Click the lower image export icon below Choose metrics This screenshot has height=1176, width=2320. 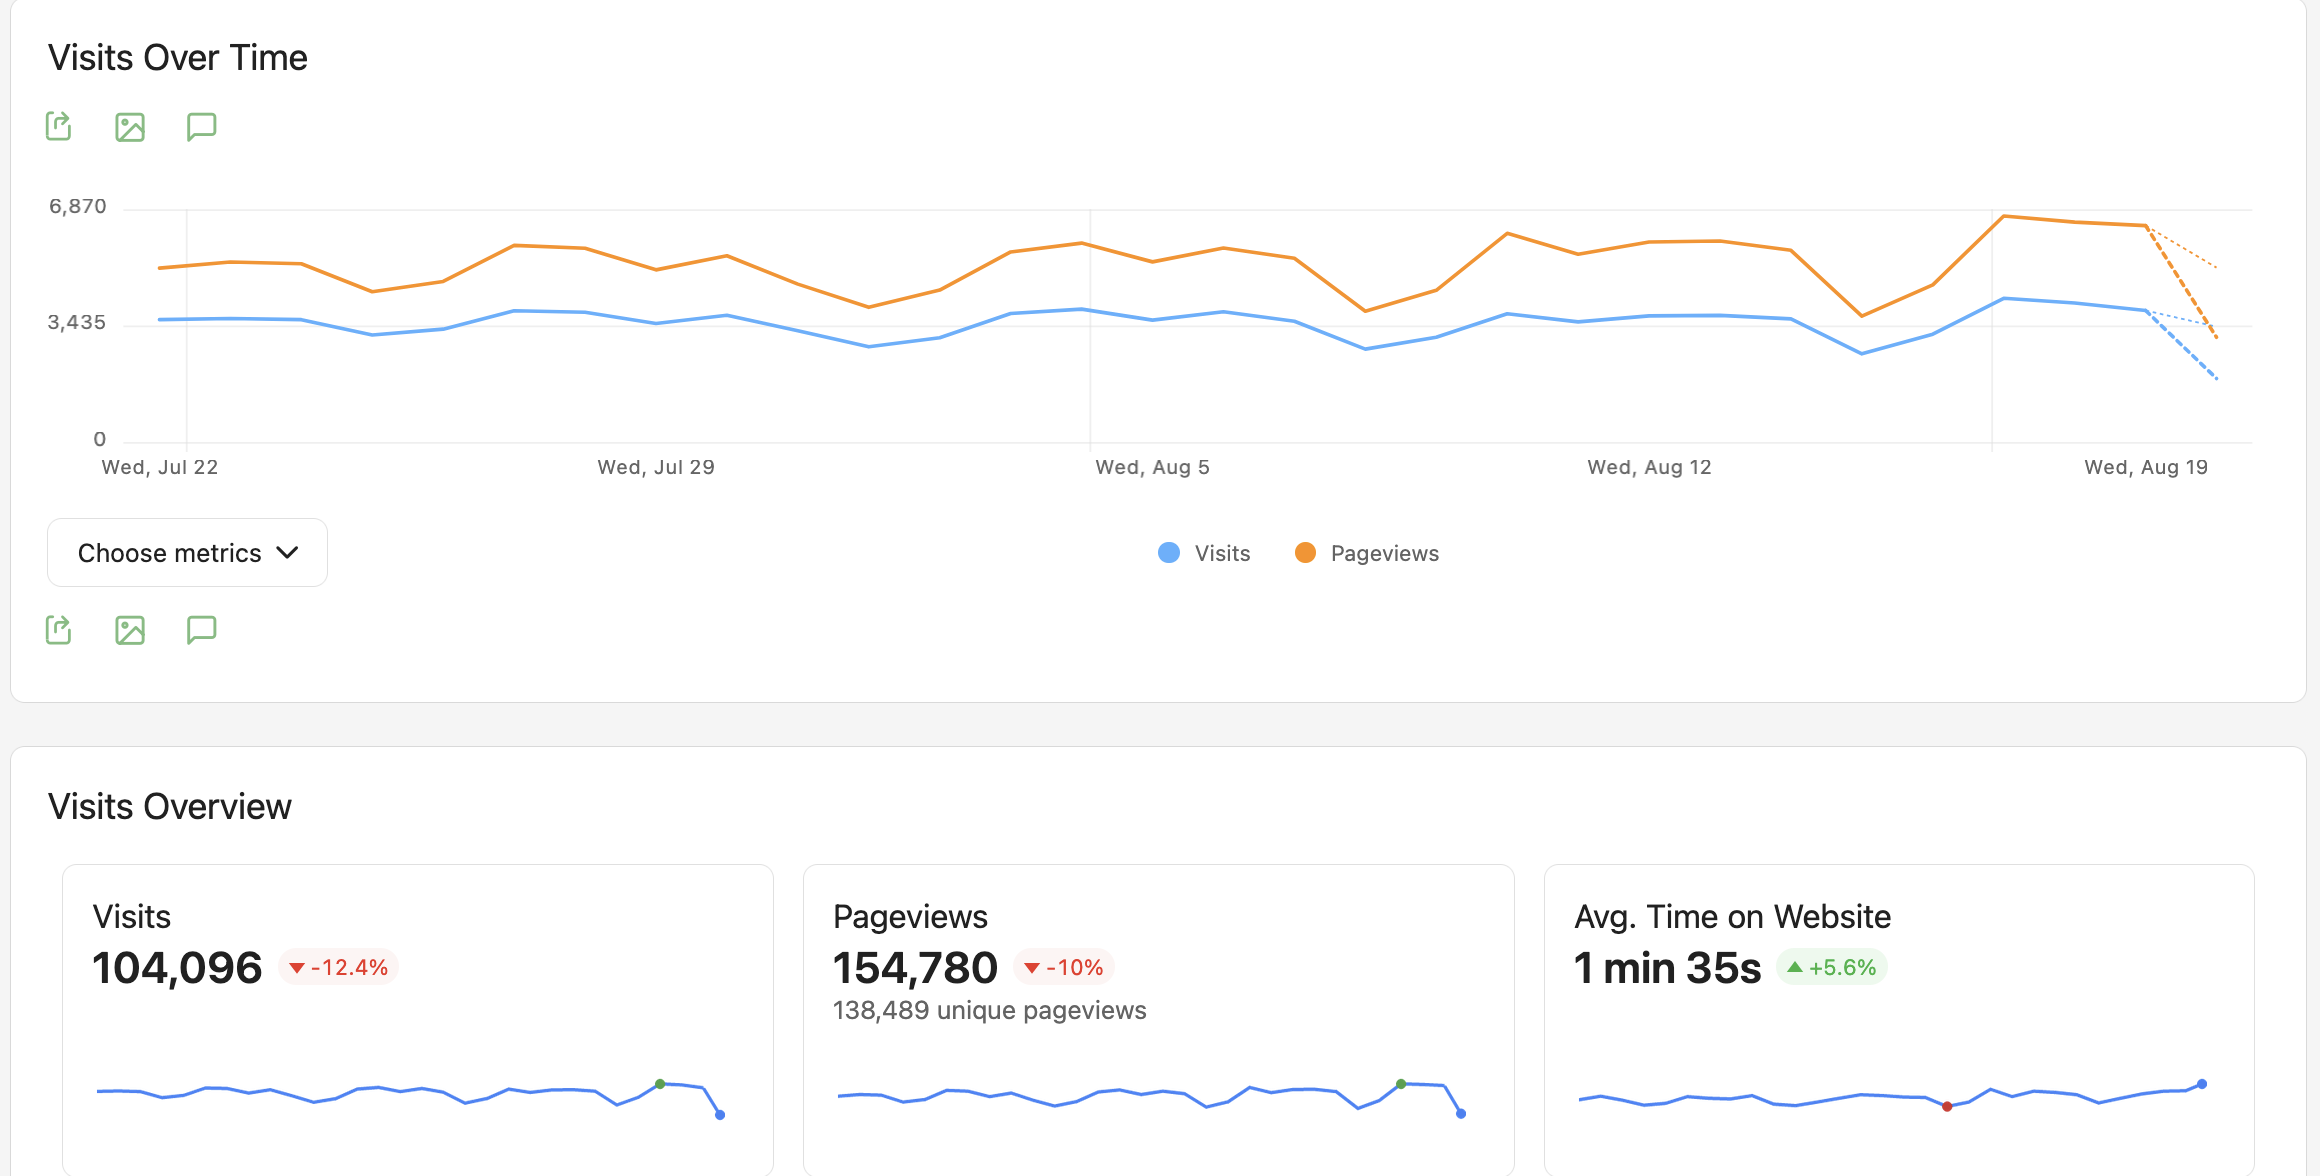[130, 630]
